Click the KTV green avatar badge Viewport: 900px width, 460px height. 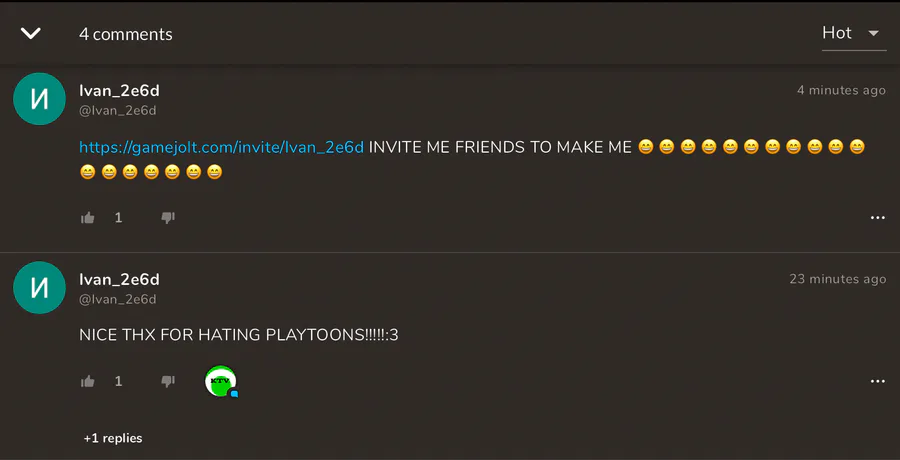[x=221, y=381]
